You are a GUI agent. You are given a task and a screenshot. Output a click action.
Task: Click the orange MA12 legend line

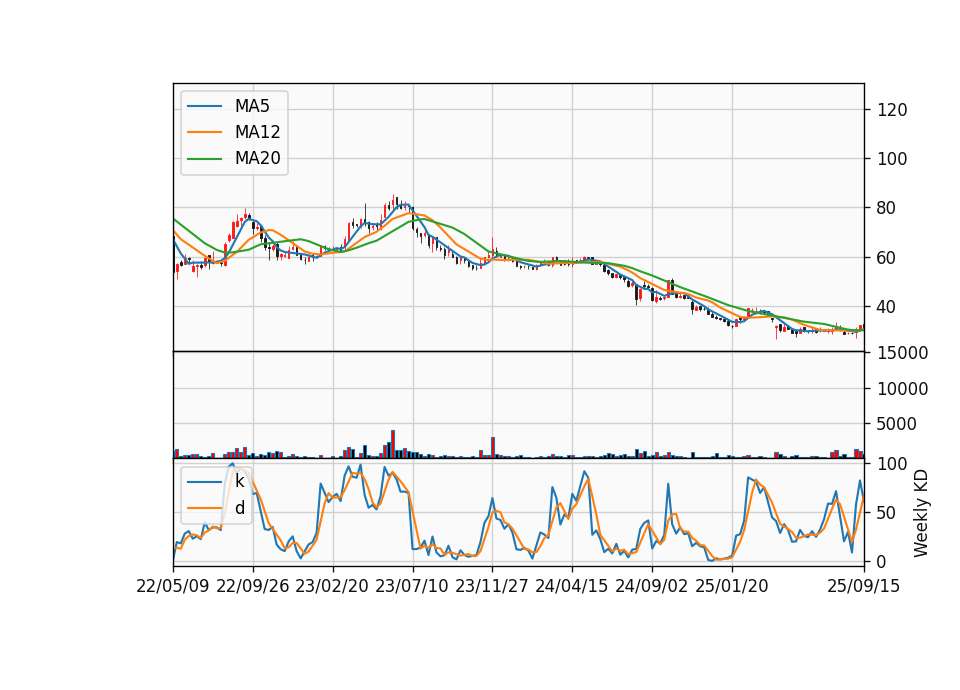pyautogui.click(x=204, y=132)
